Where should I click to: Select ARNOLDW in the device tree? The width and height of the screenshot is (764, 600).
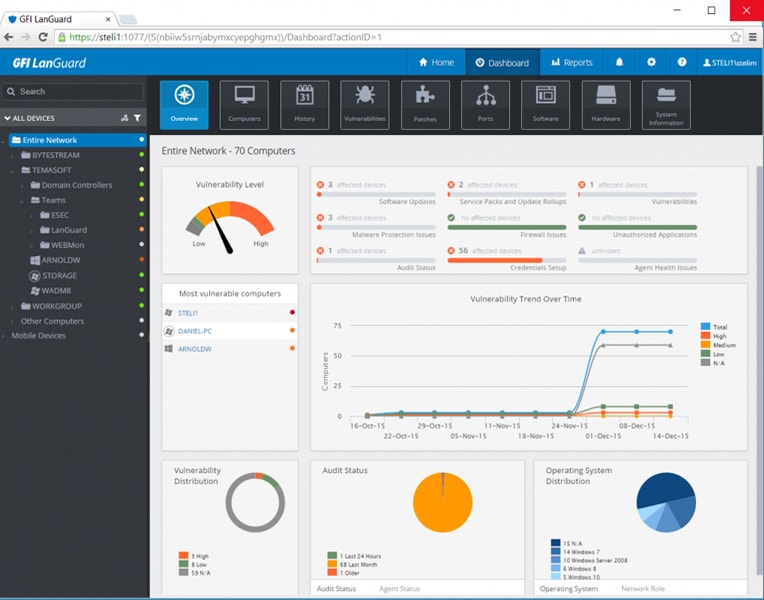(60, 260)
